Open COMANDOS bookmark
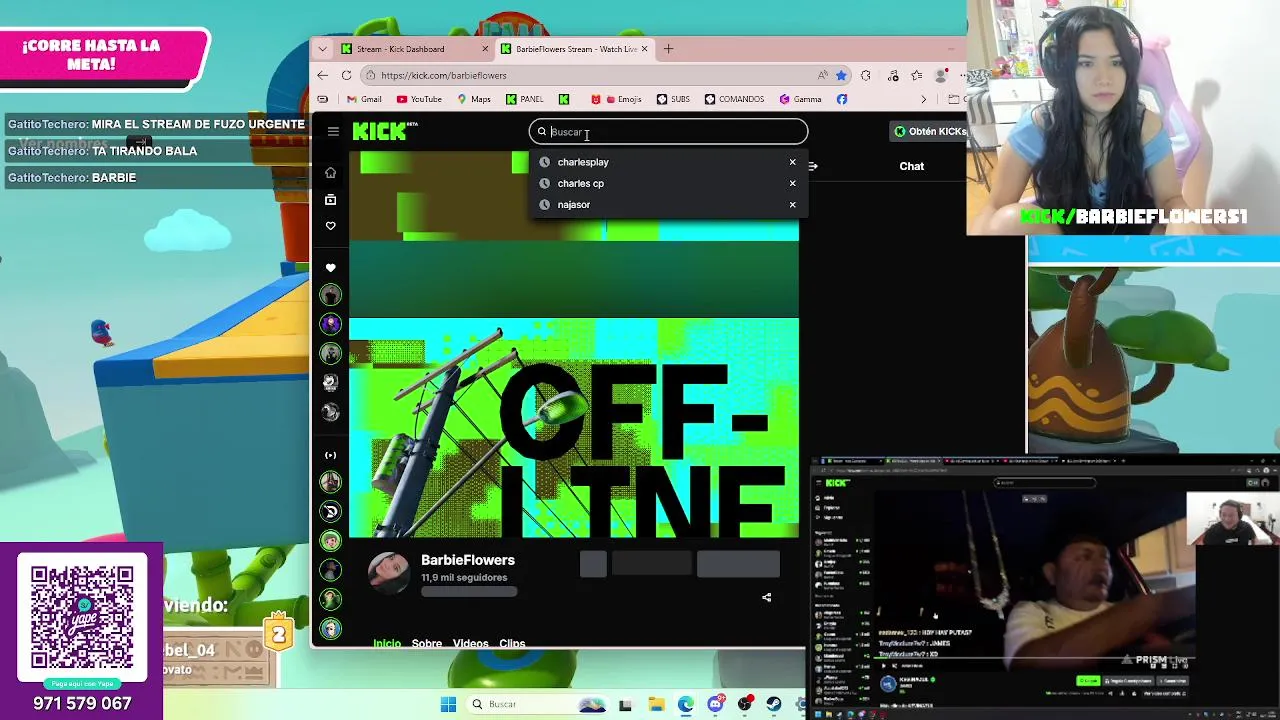Image resolution: width=1280 pixels, height=720 pixels. [x=734, y=99]
